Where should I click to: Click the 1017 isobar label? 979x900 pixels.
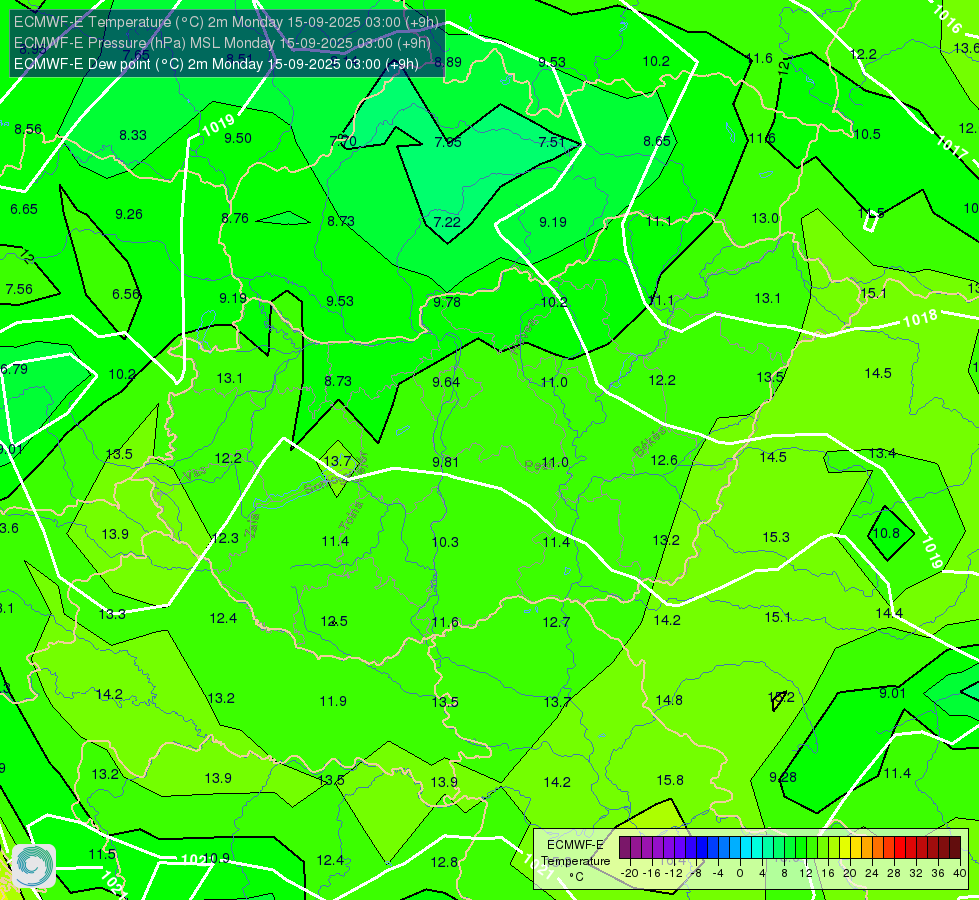[952, 149]
